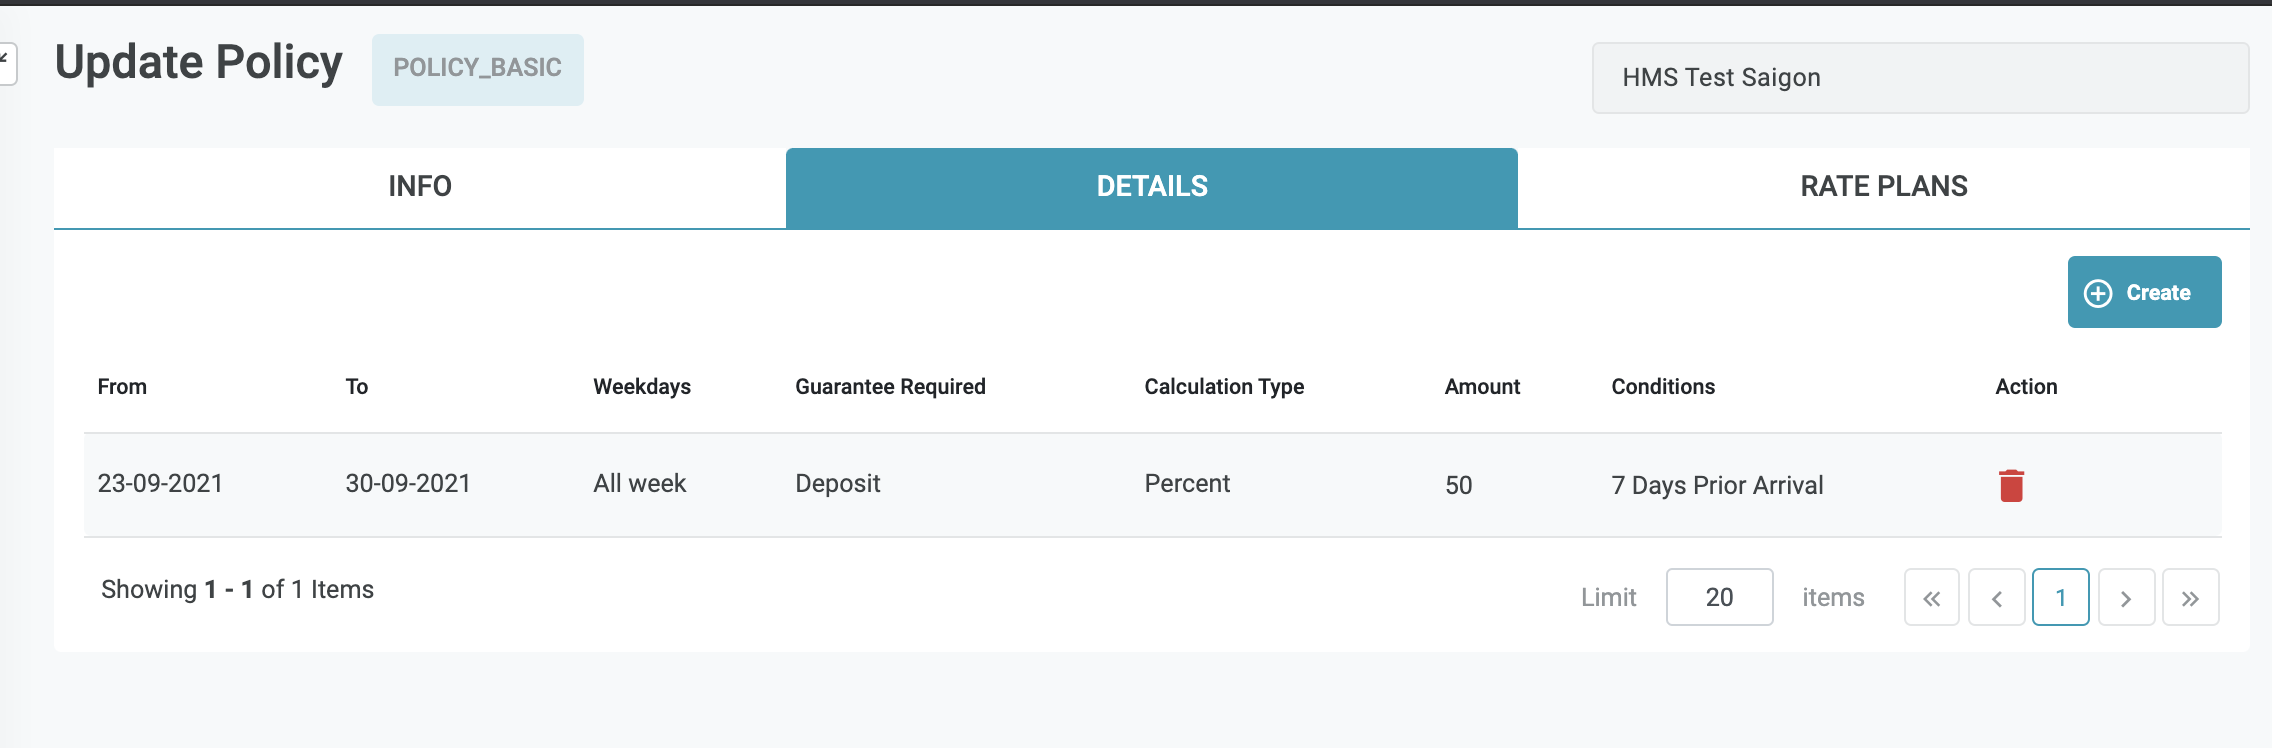The width and height of the screenshot is (2272, 748).
Task: Click the collapse icon beside Update Policy
Action: point(6,63)
